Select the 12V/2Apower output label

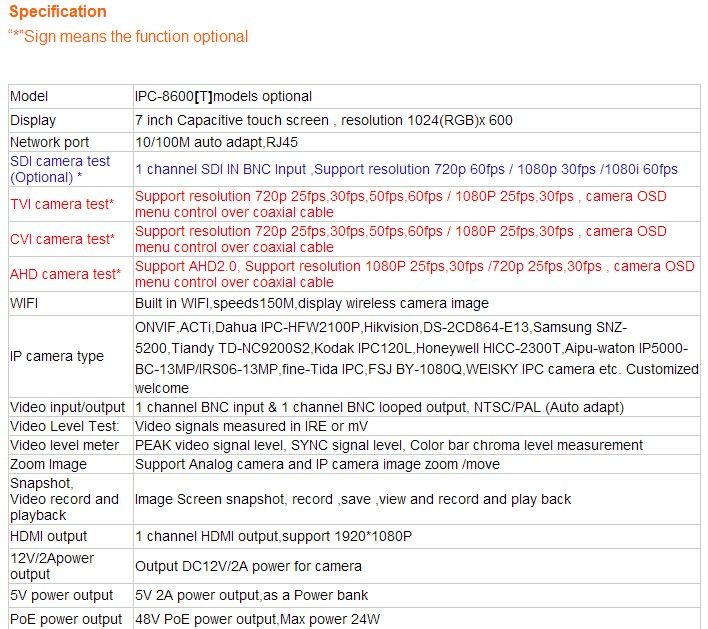[x=53, y=566]
